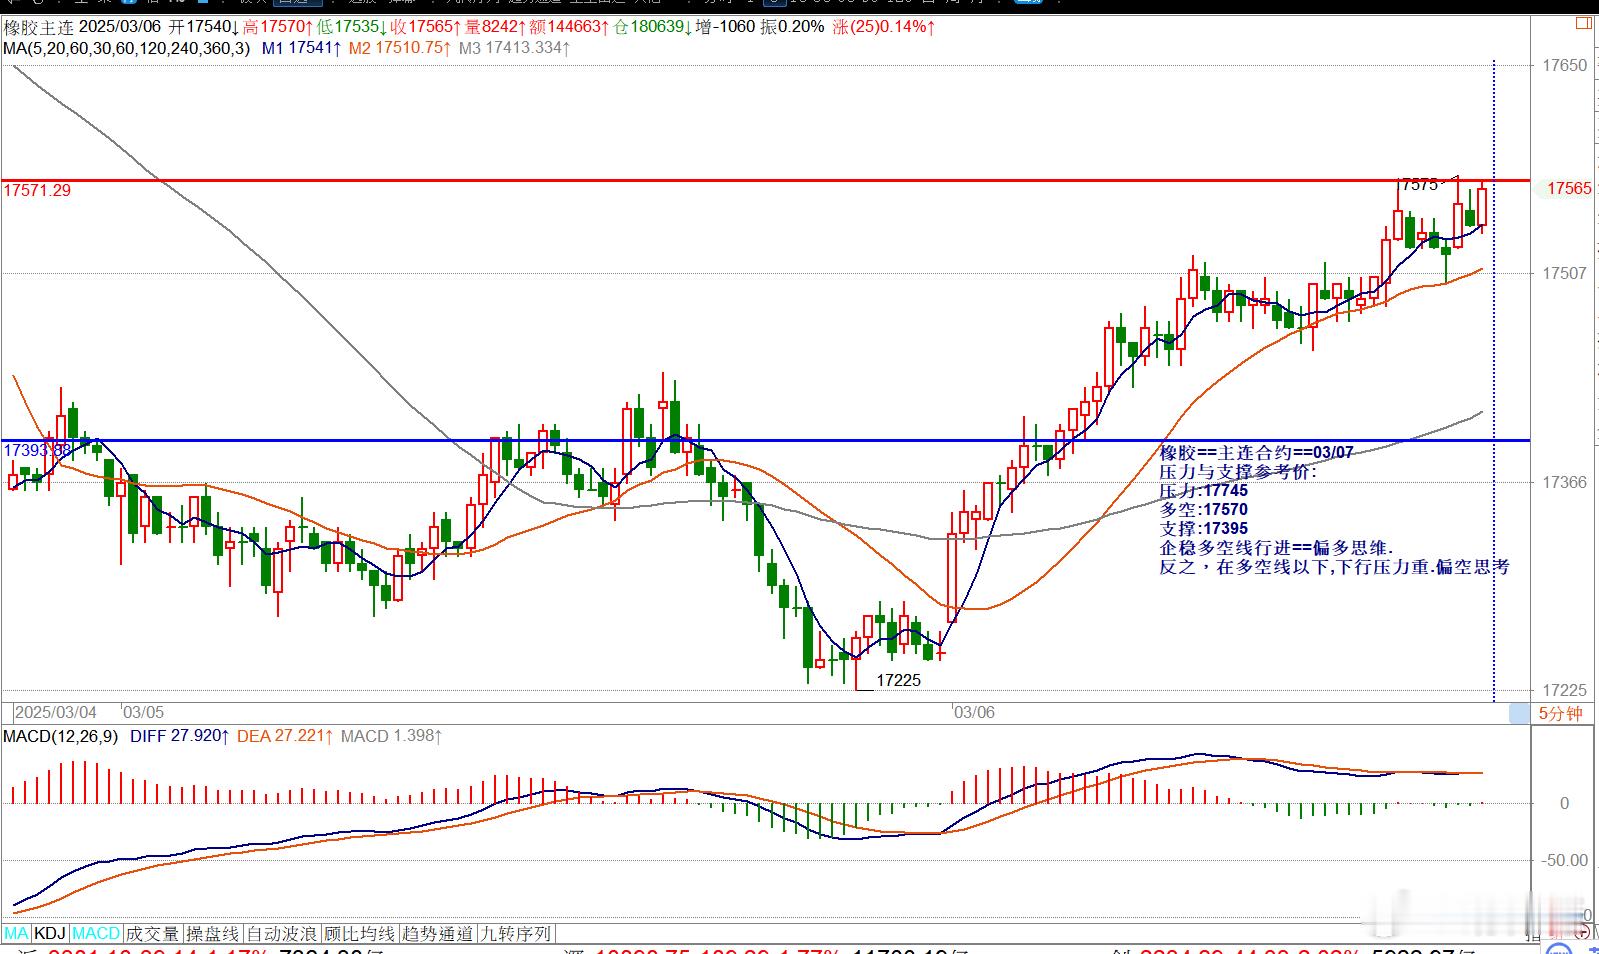Click the 03/05 date marker
Viewport: 1599px width, 954px height.
(142, 712)
